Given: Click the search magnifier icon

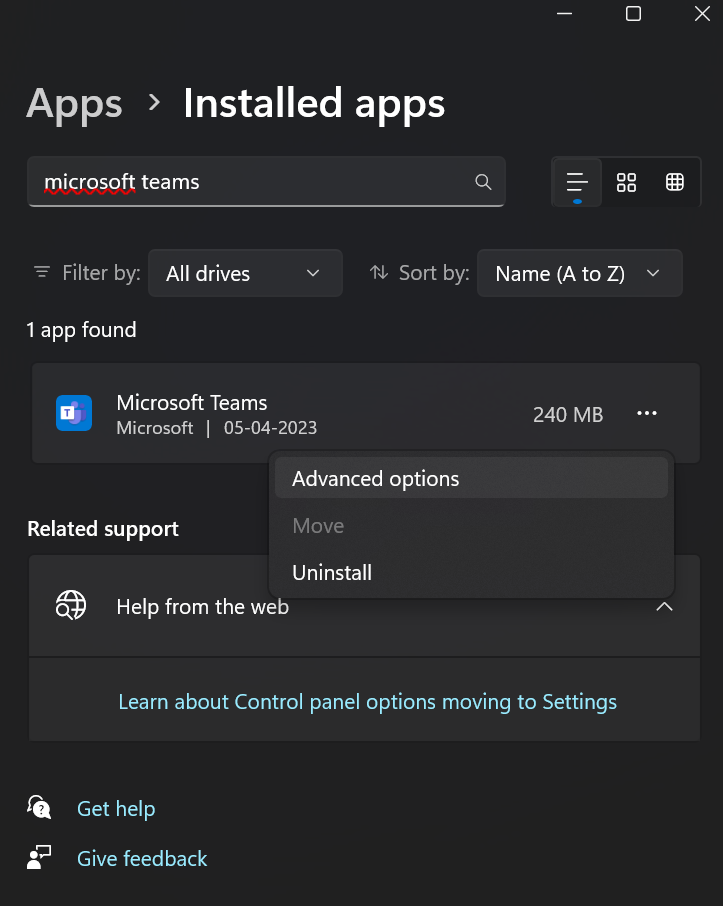Looking at the screenshot, I should [483, 182].
